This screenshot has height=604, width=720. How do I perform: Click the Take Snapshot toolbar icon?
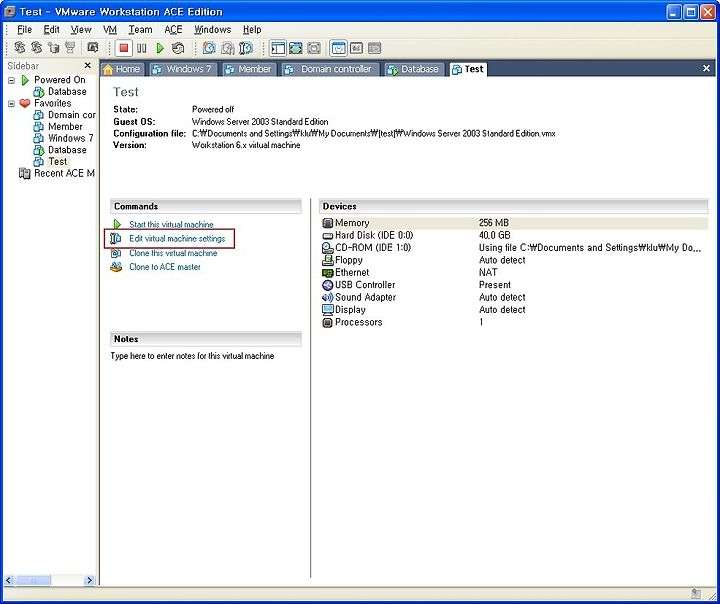click(209, 48)
